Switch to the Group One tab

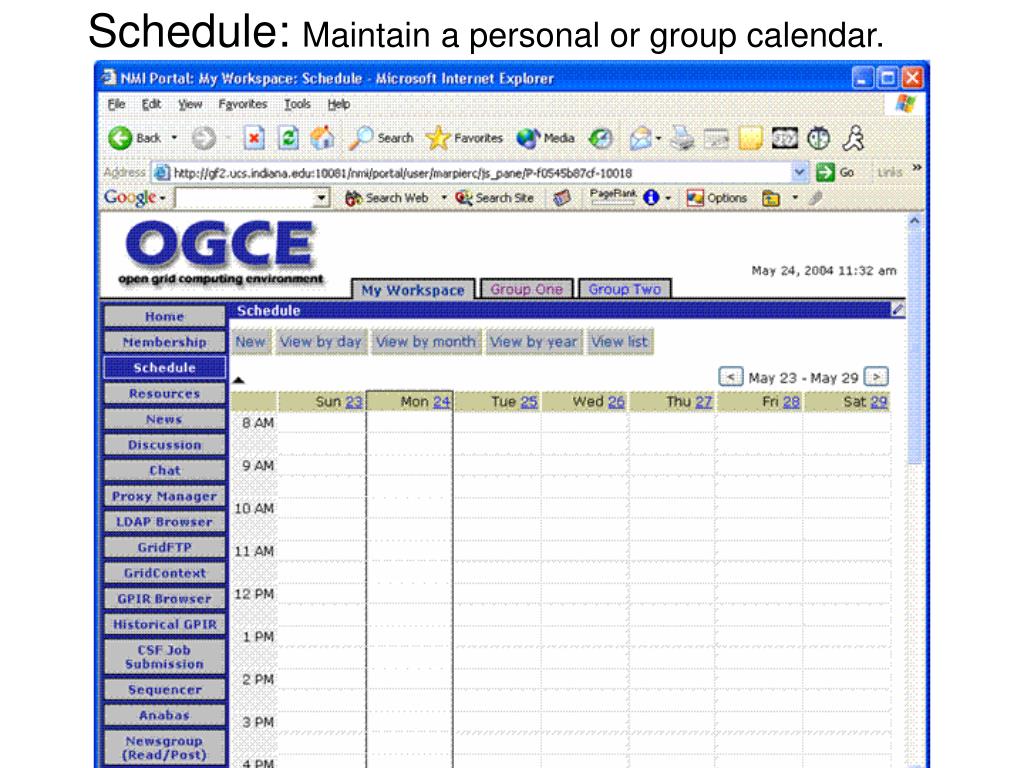pos(526,289)
